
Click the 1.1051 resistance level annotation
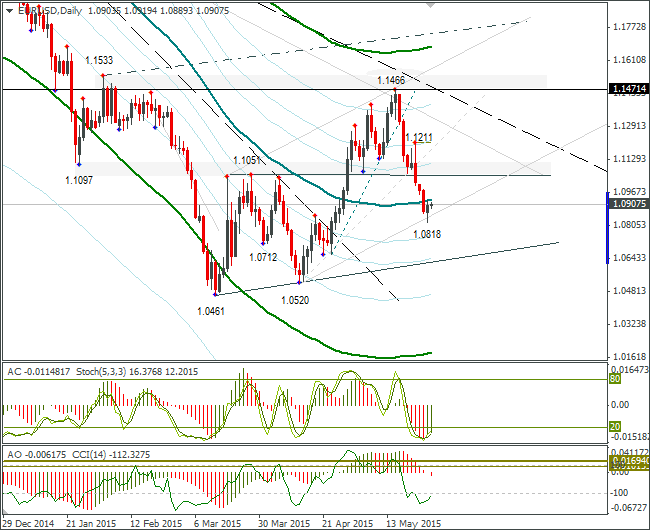coord(247,160)
